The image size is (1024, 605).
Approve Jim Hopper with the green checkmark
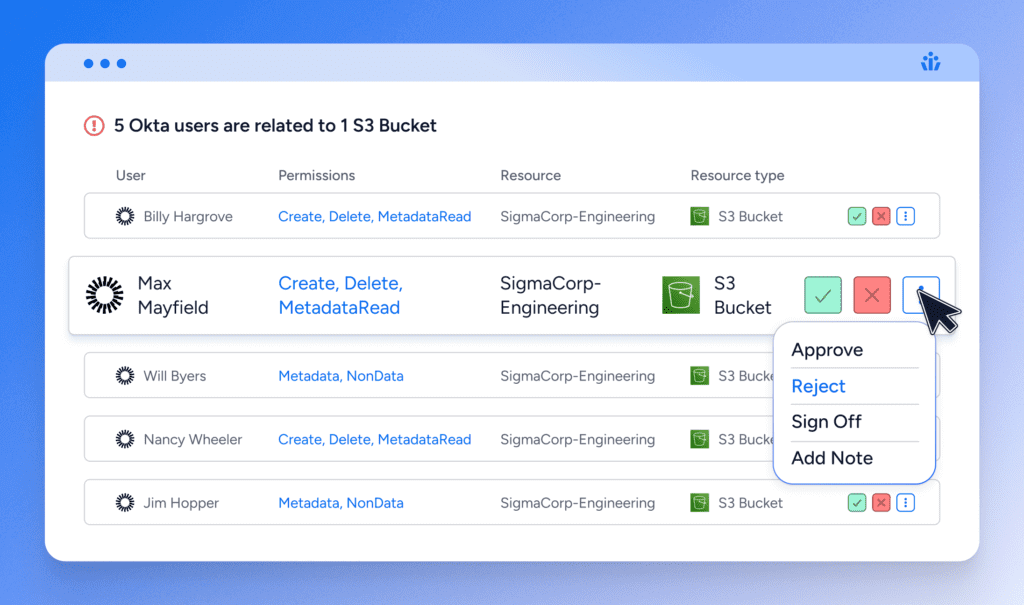coord(856,503)
